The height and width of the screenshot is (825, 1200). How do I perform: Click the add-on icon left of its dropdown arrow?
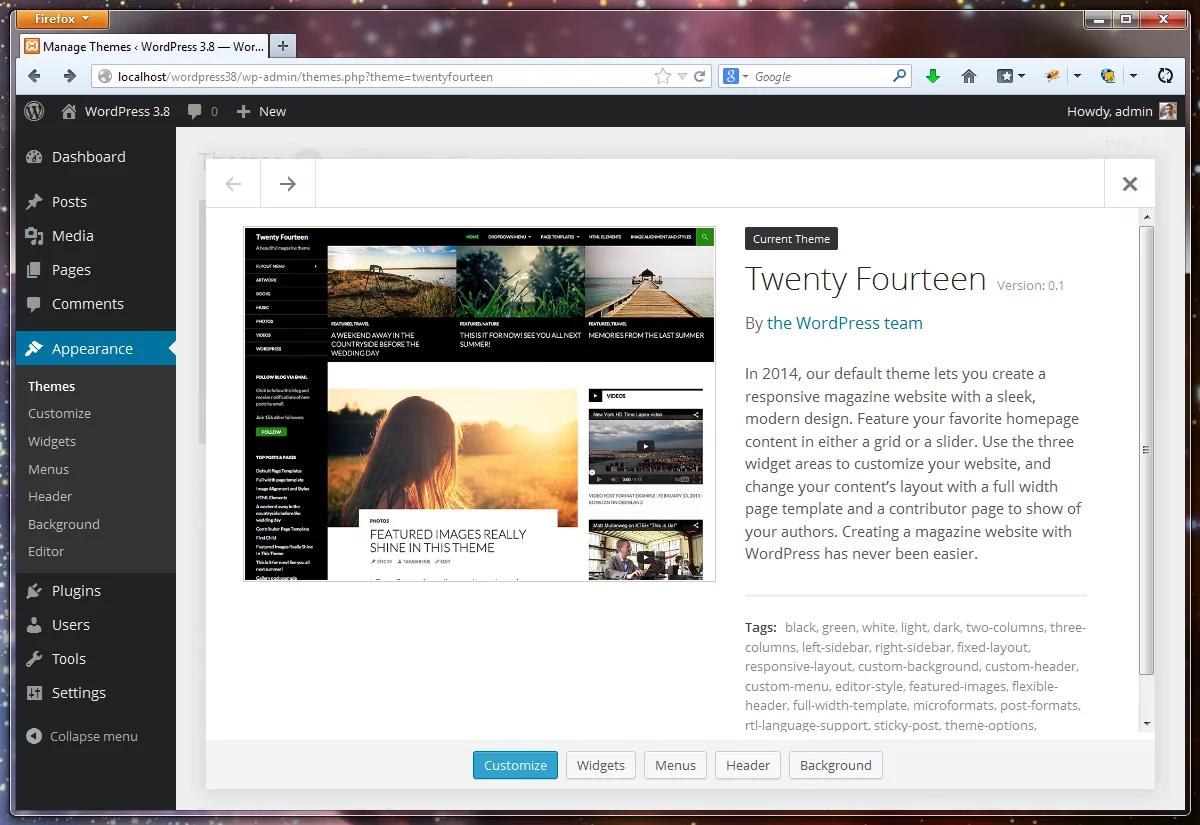(x=1052, y=76)
